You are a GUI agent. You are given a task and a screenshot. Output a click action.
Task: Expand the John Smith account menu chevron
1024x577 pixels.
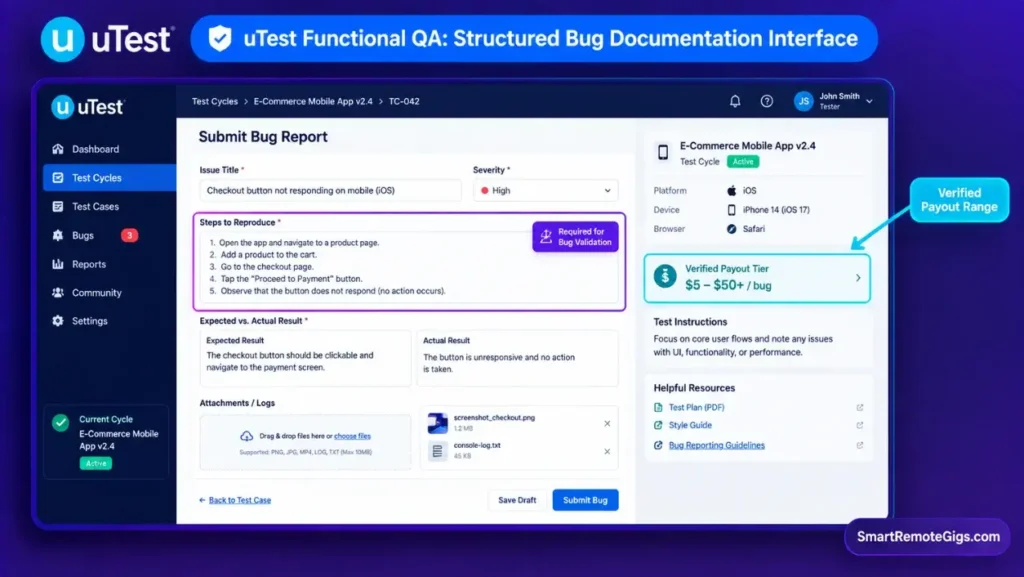pyautogui.click(x=869, y=101)
